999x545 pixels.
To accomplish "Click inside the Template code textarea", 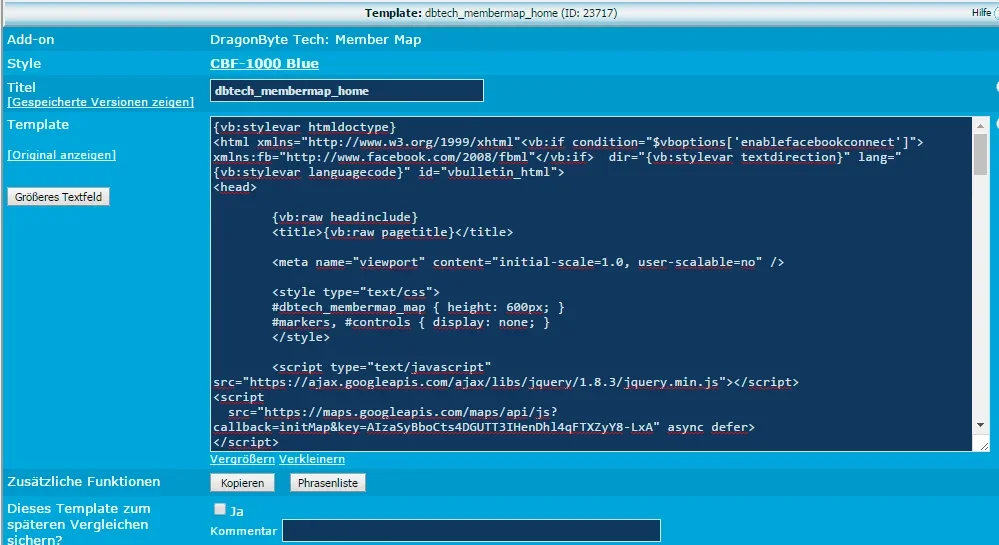I will tap(591, 284).
